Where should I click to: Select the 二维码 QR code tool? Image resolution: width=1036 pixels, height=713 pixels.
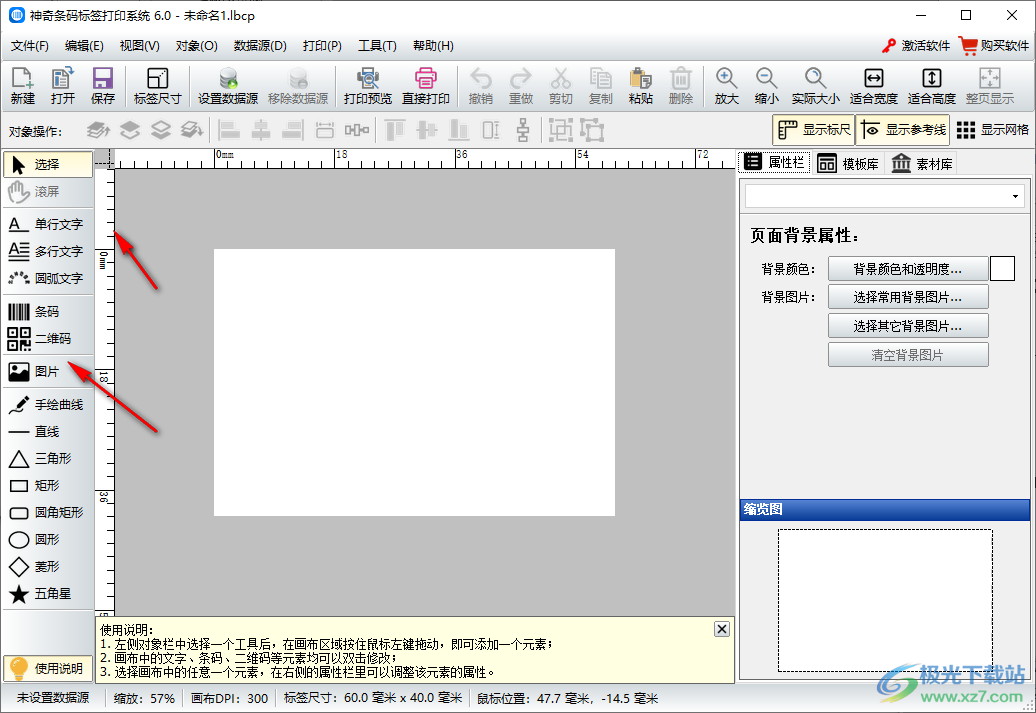(x=48, y=339)
